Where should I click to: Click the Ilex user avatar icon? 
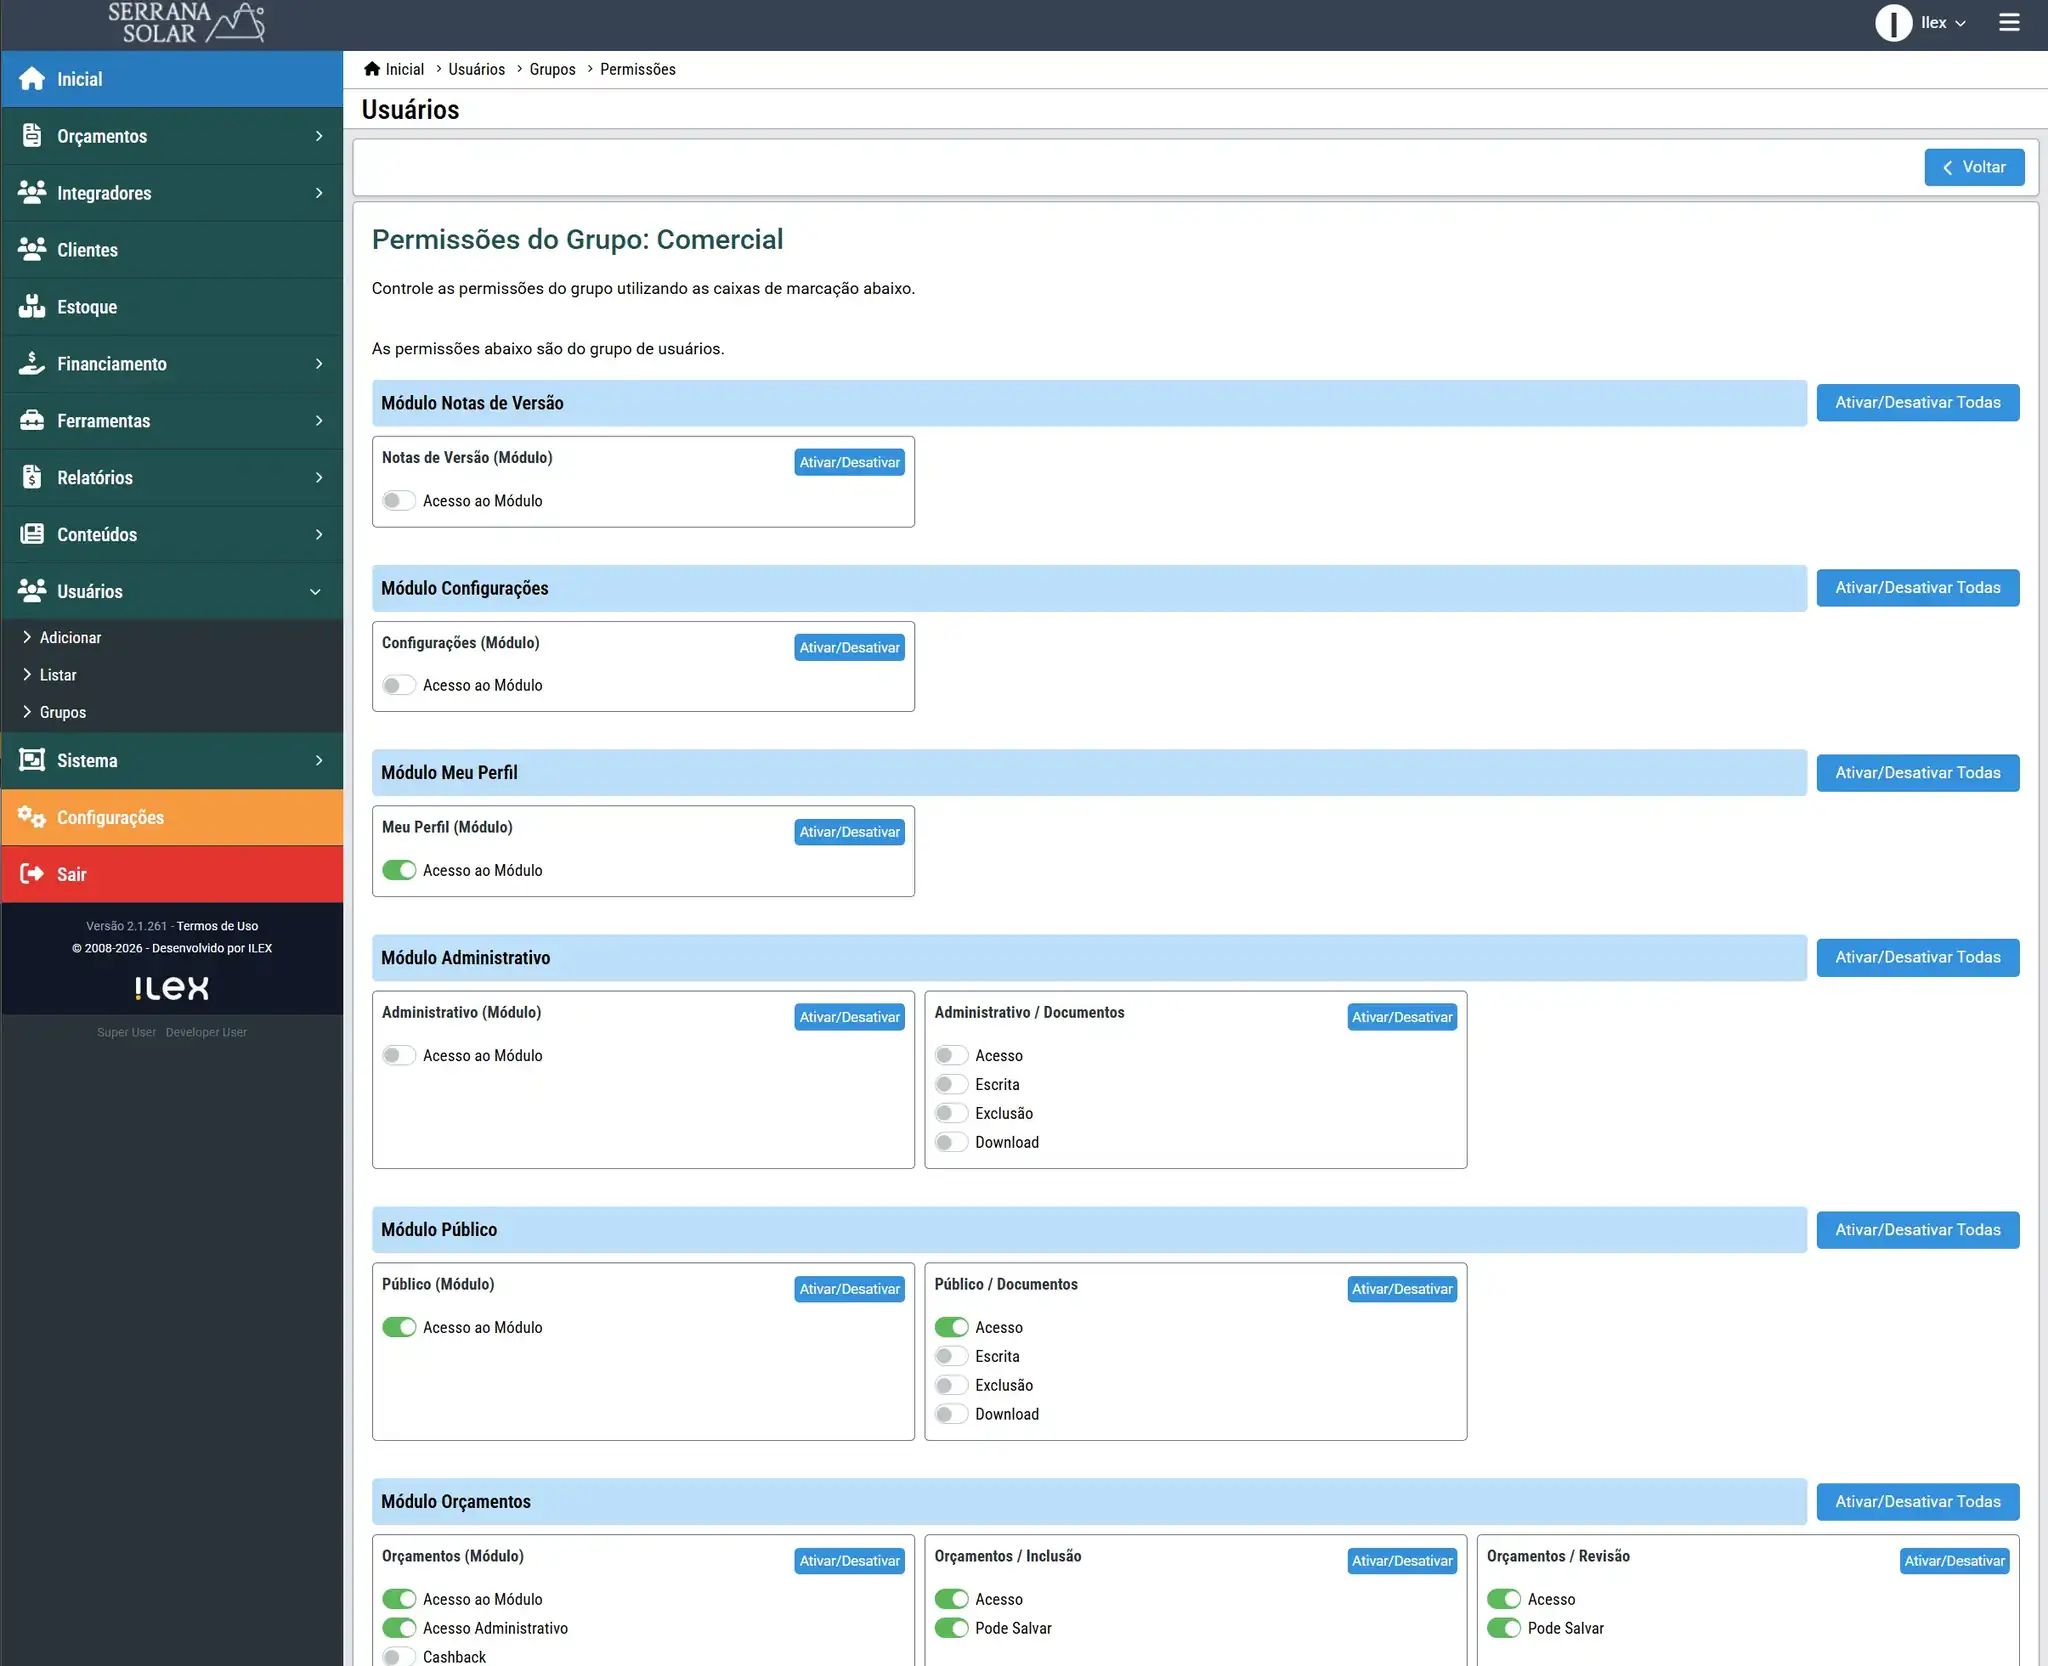click(x=1893, y=23)
